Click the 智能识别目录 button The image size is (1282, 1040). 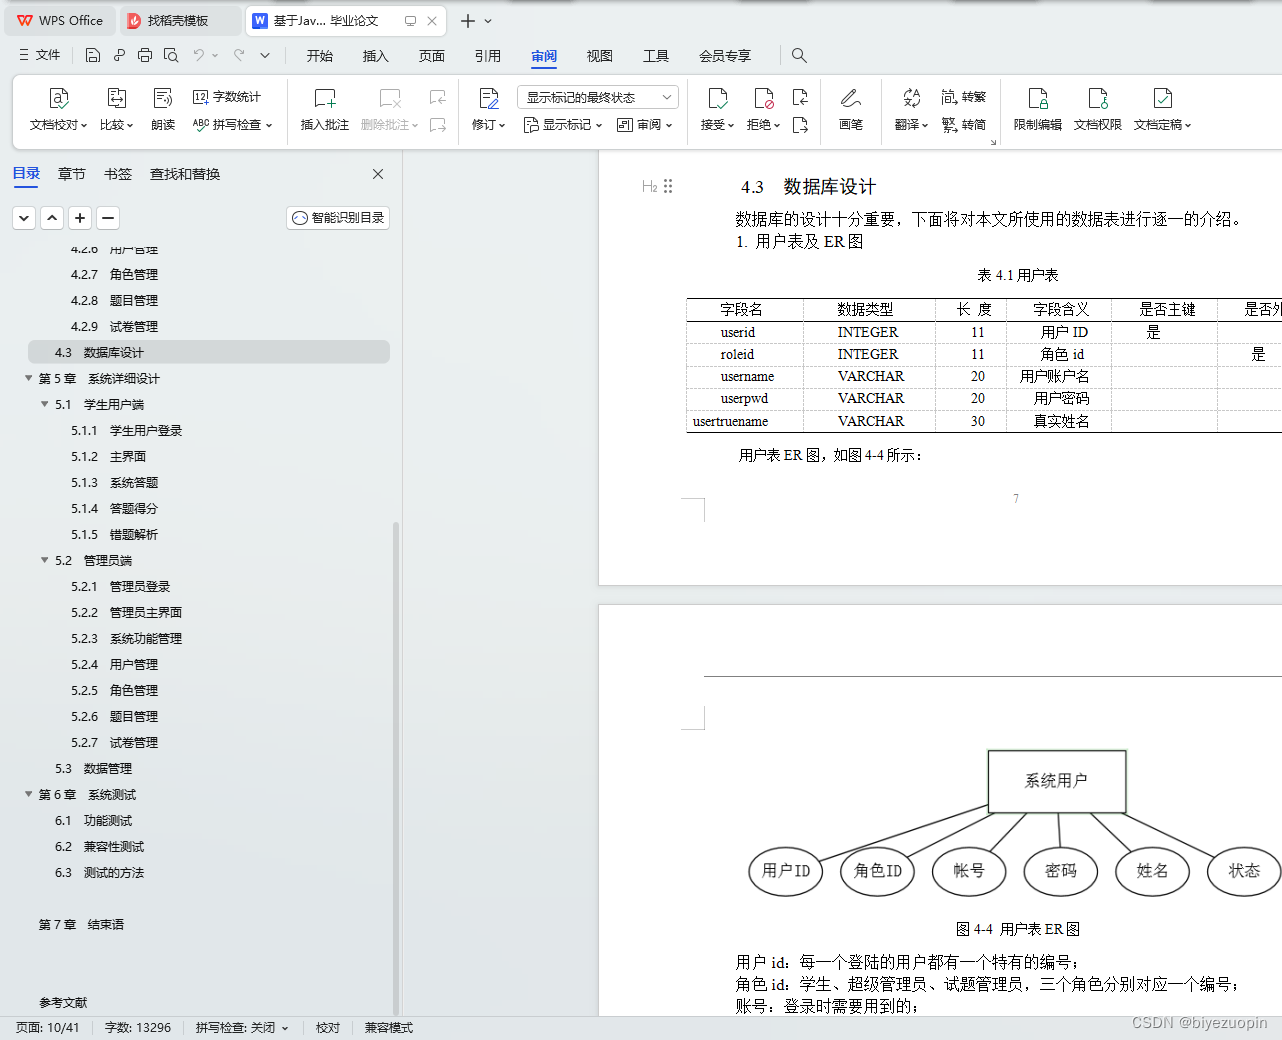pyautogui.click(x=338, y=218)
